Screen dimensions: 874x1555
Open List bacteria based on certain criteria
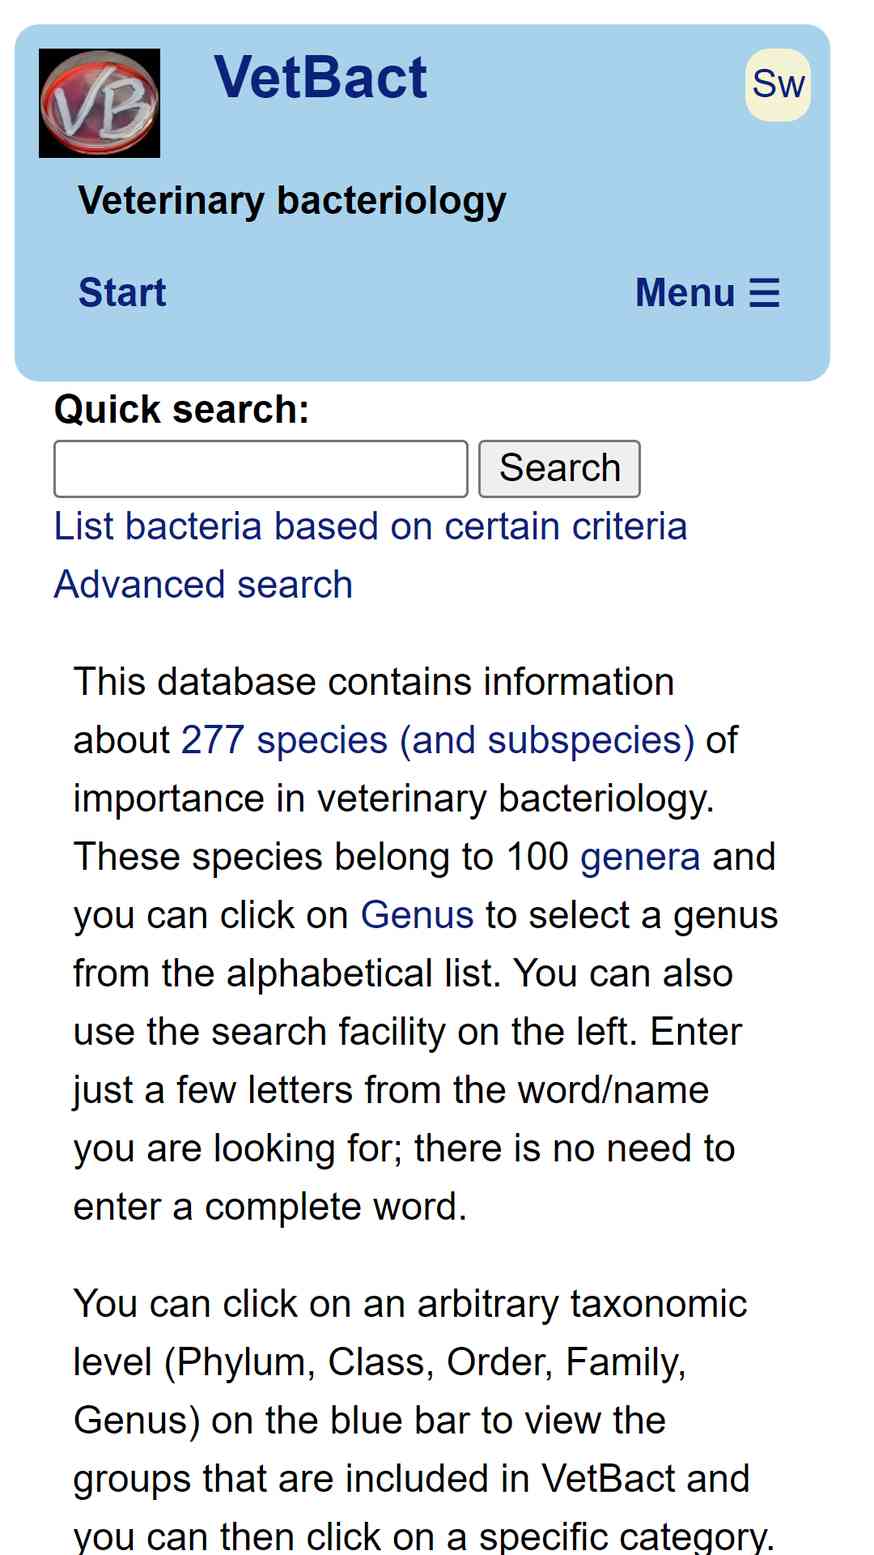370,526
